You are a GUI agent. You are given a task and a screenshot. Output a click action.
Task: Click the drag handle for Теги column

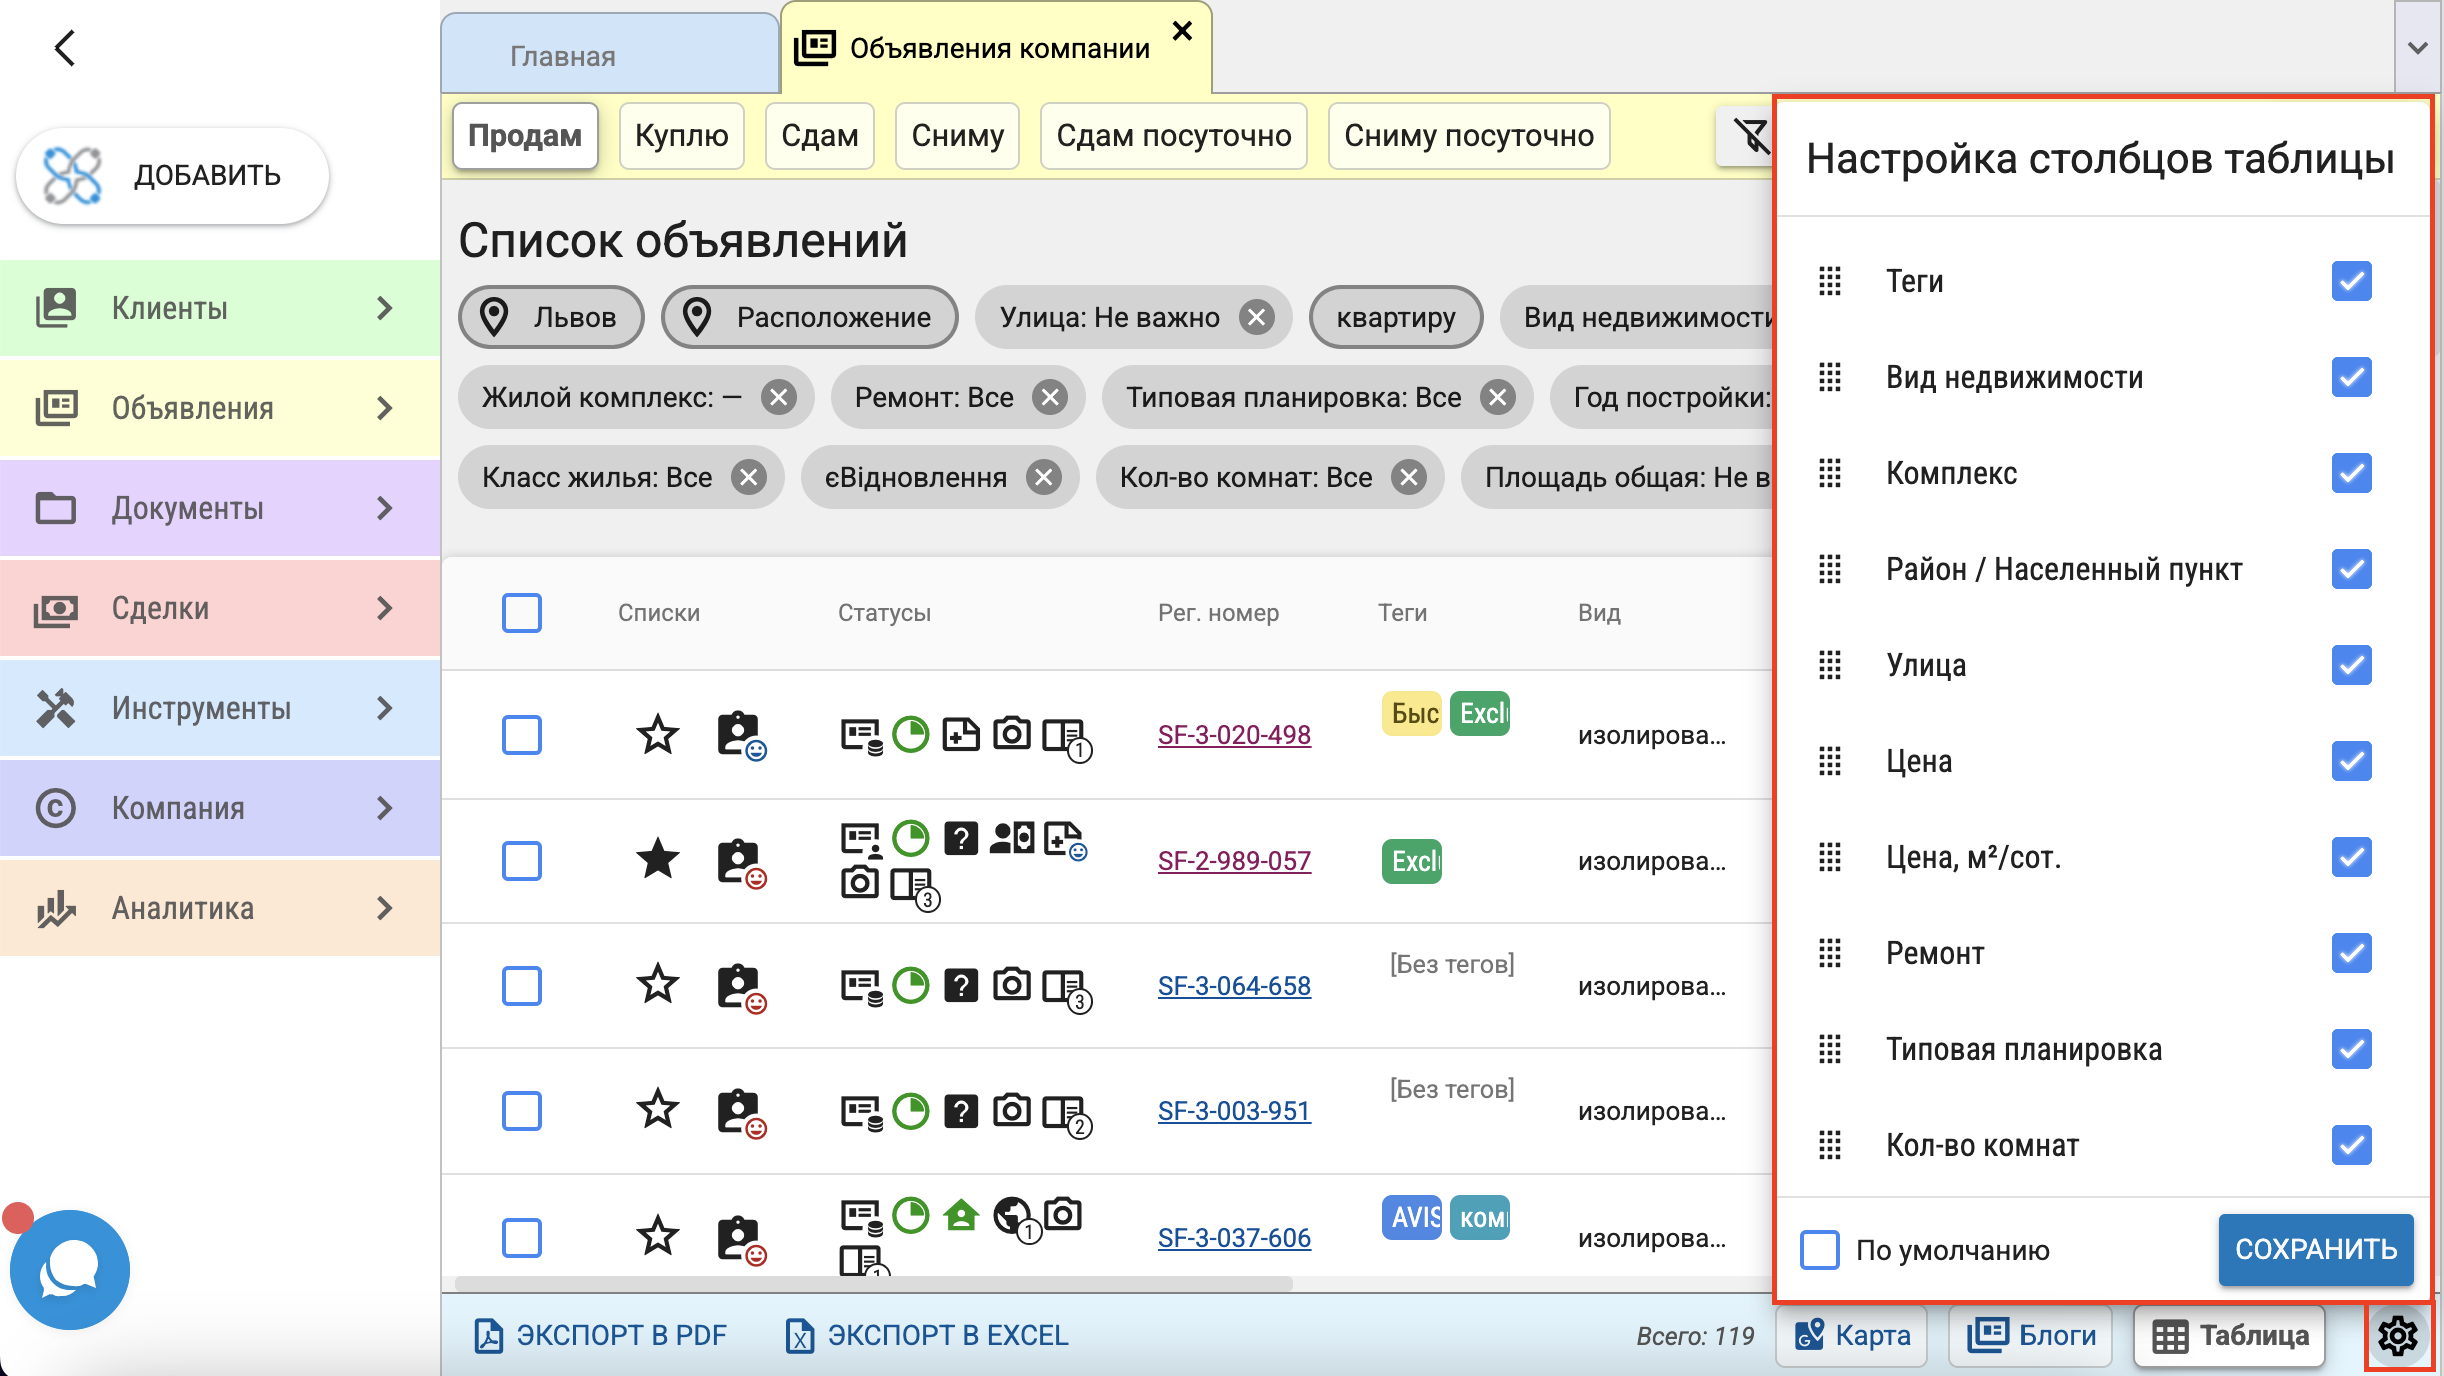(x=1829, y=281)
